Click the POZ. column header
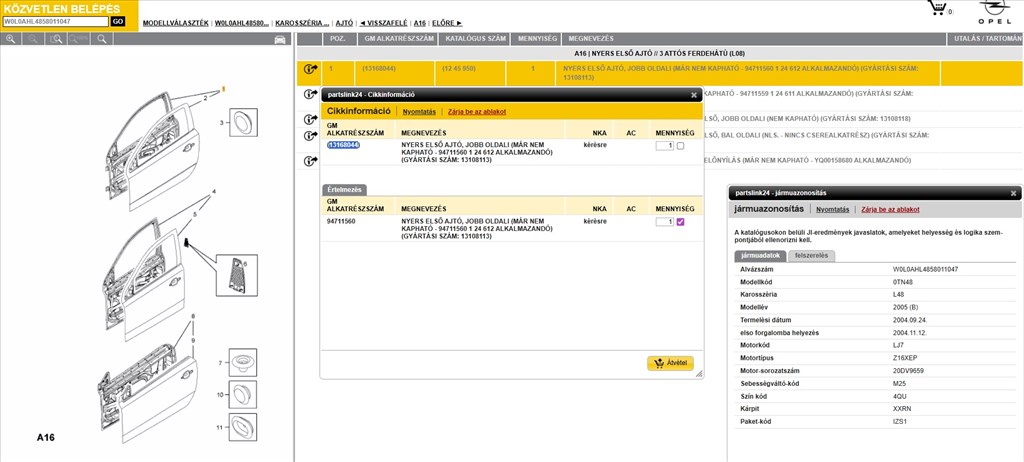 point(338,39)
